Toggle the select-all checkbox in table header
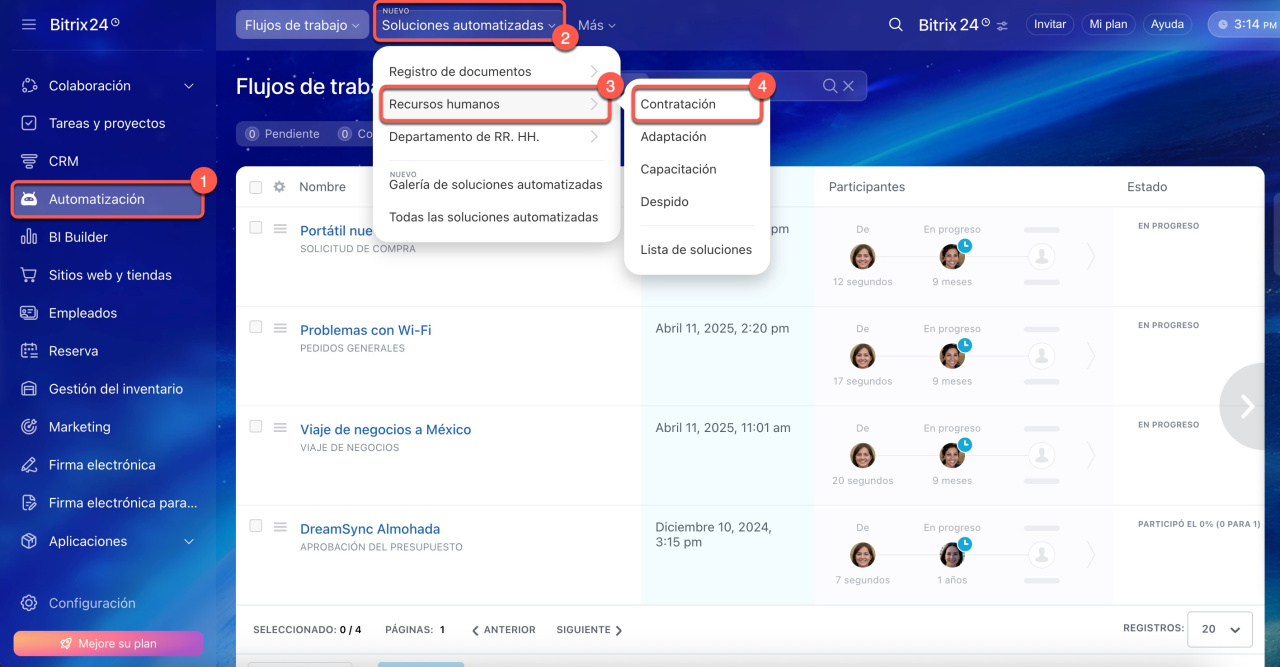 256,187
